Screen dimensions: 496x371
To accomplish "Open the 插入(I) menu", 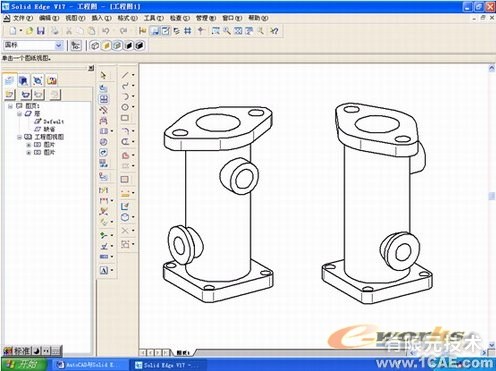I will pos(101,18).
